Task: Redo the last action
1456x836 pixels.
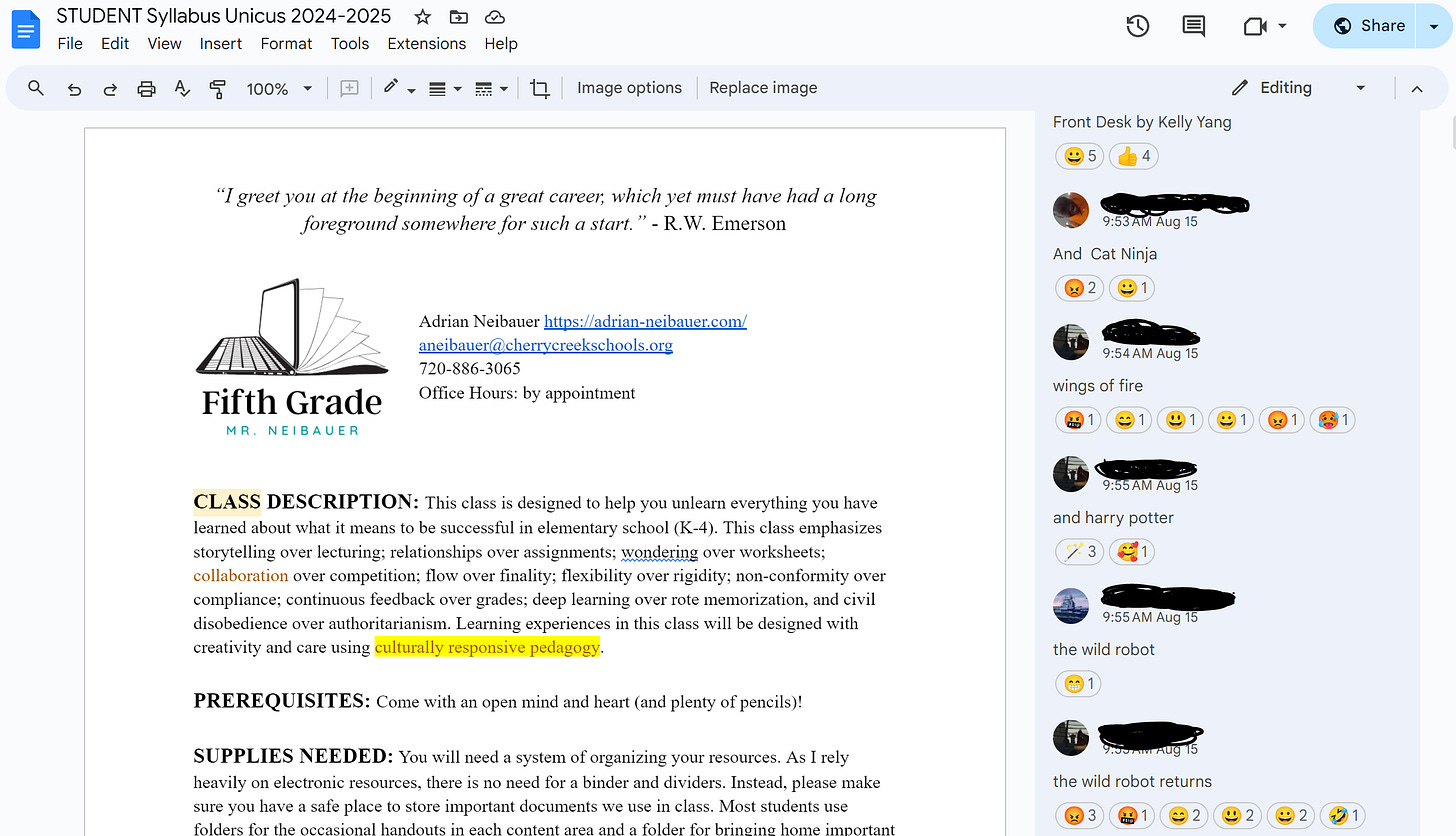Action: pos(110,88)
